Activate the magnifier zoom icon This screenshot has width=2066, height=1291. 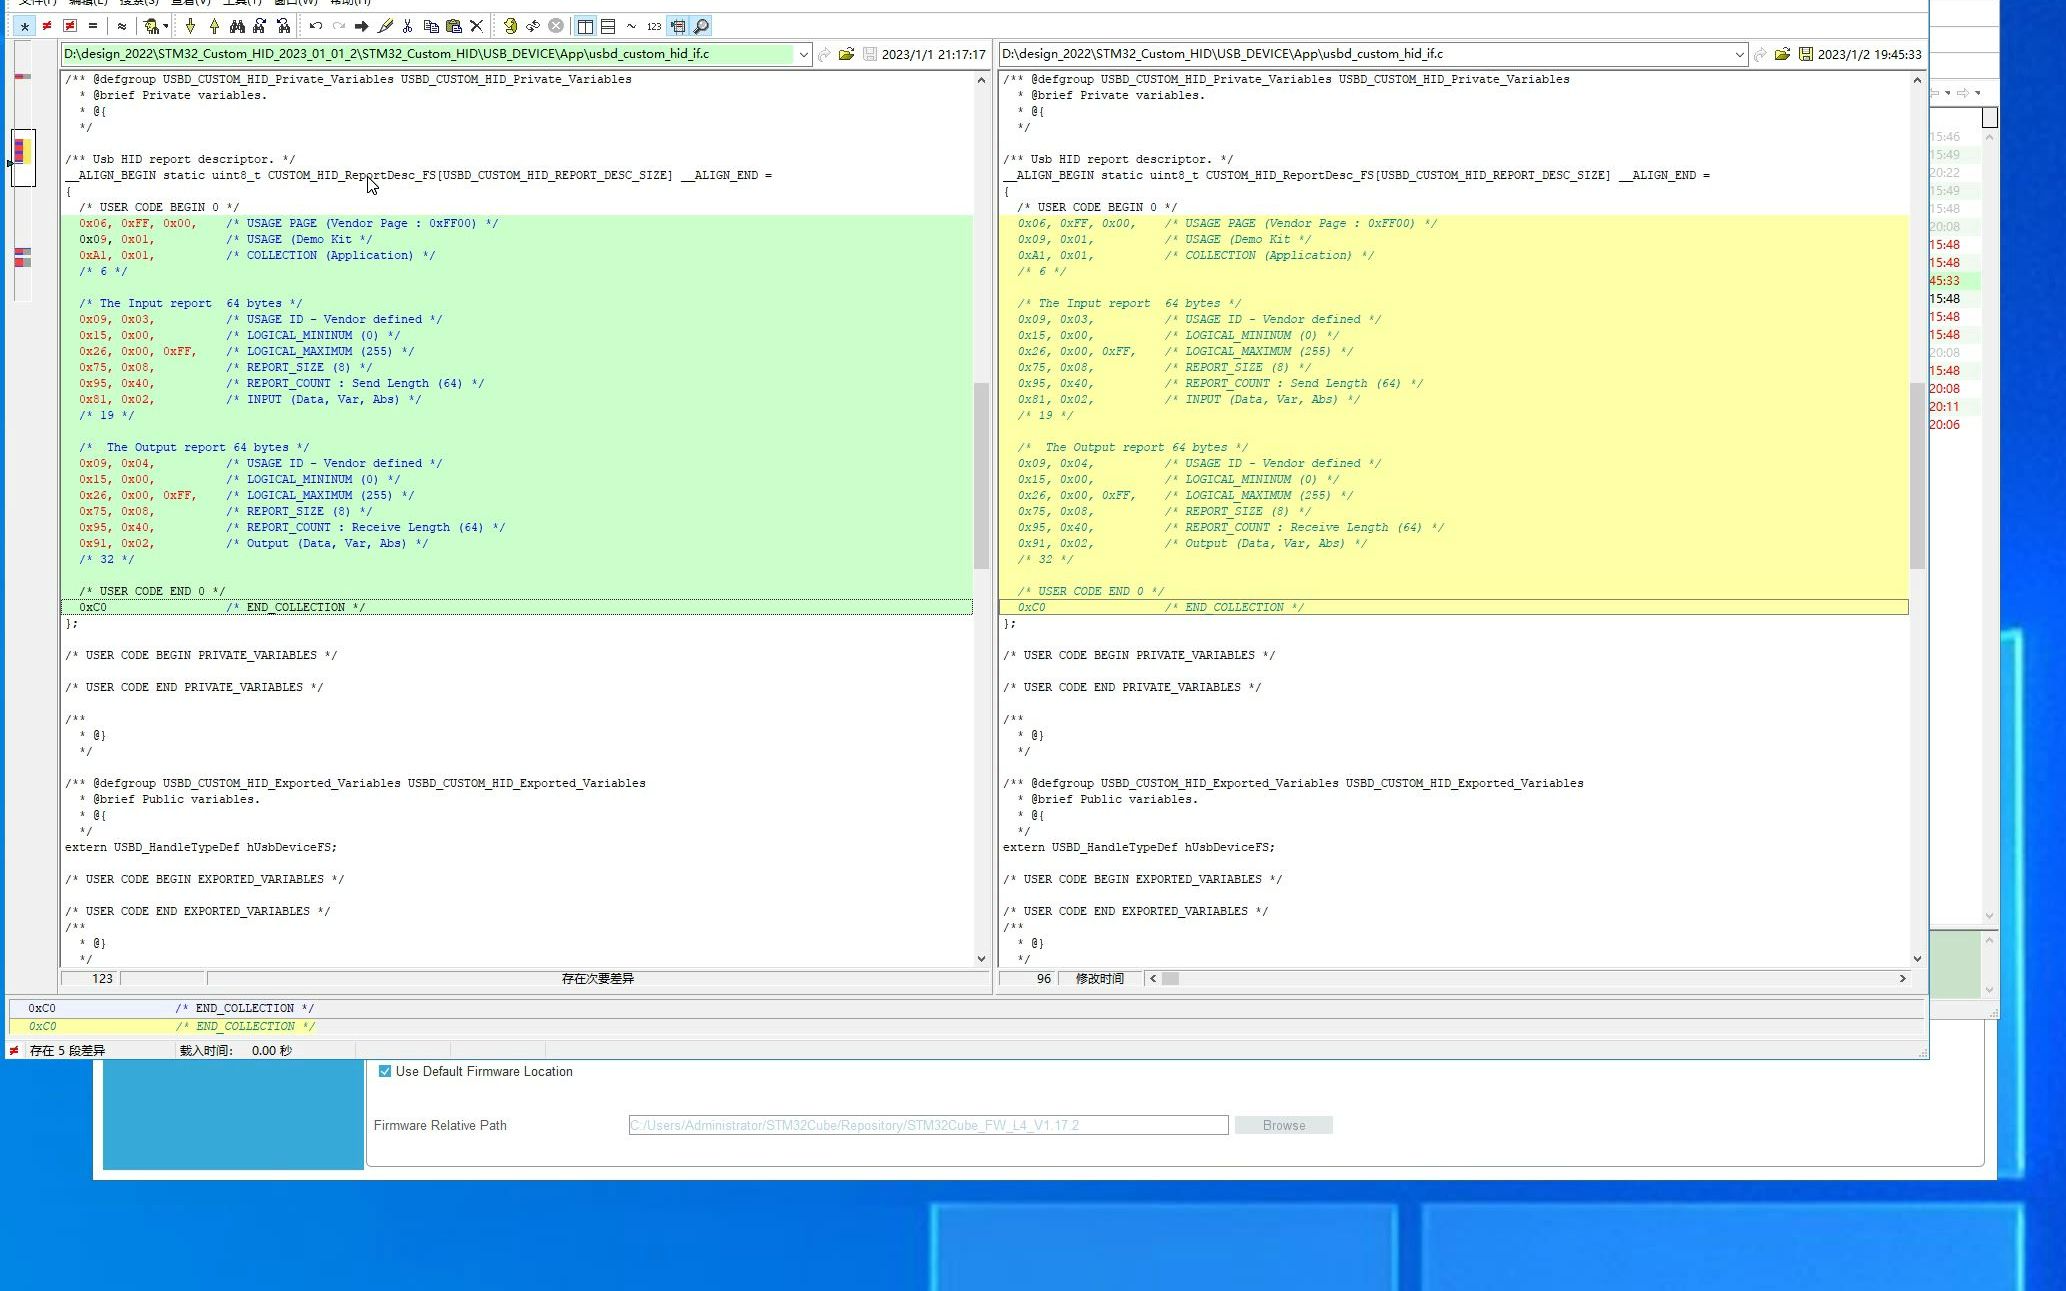coord(701,26)
